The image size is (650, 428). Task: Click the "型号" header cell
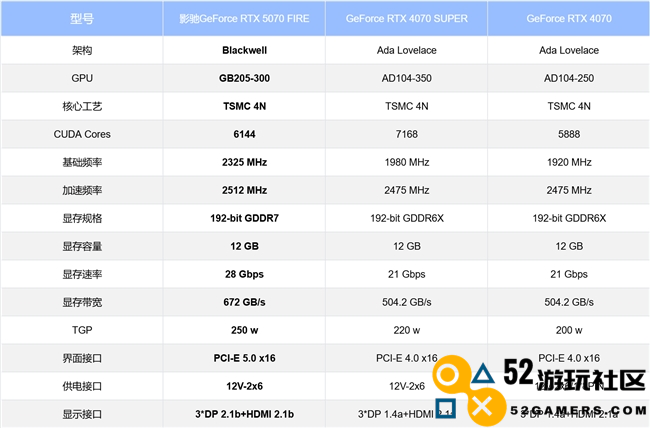coord(82,19)
